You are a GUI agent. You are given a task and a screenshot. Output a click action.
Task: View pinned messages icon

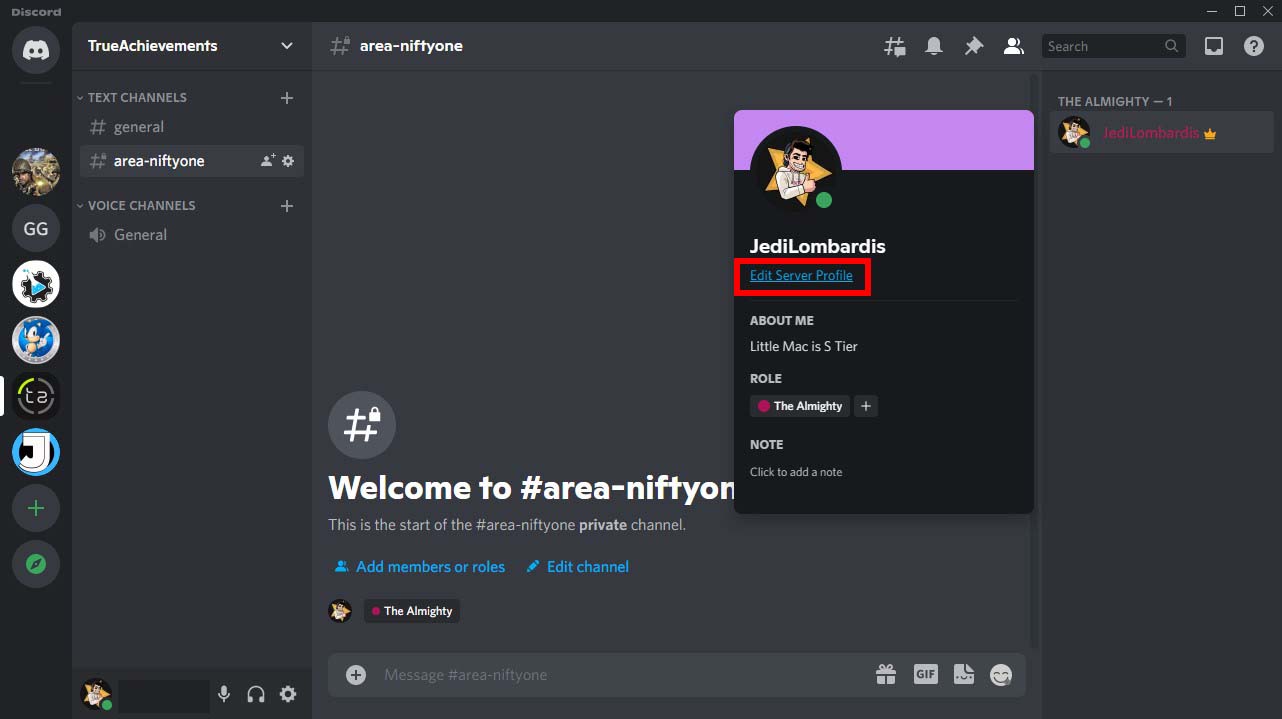pyautogui.click(x=974, y=45)
